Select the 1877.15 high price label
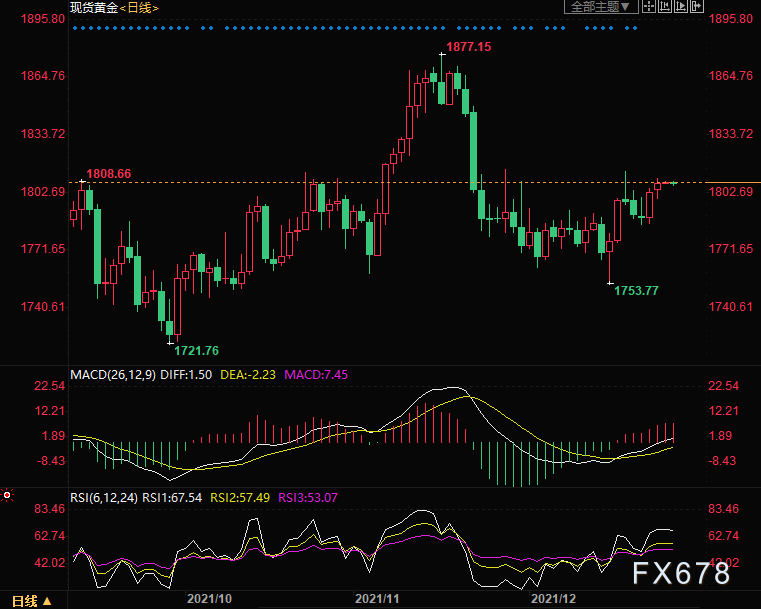This screenshot has width=761, height=609. coord(468,47)
